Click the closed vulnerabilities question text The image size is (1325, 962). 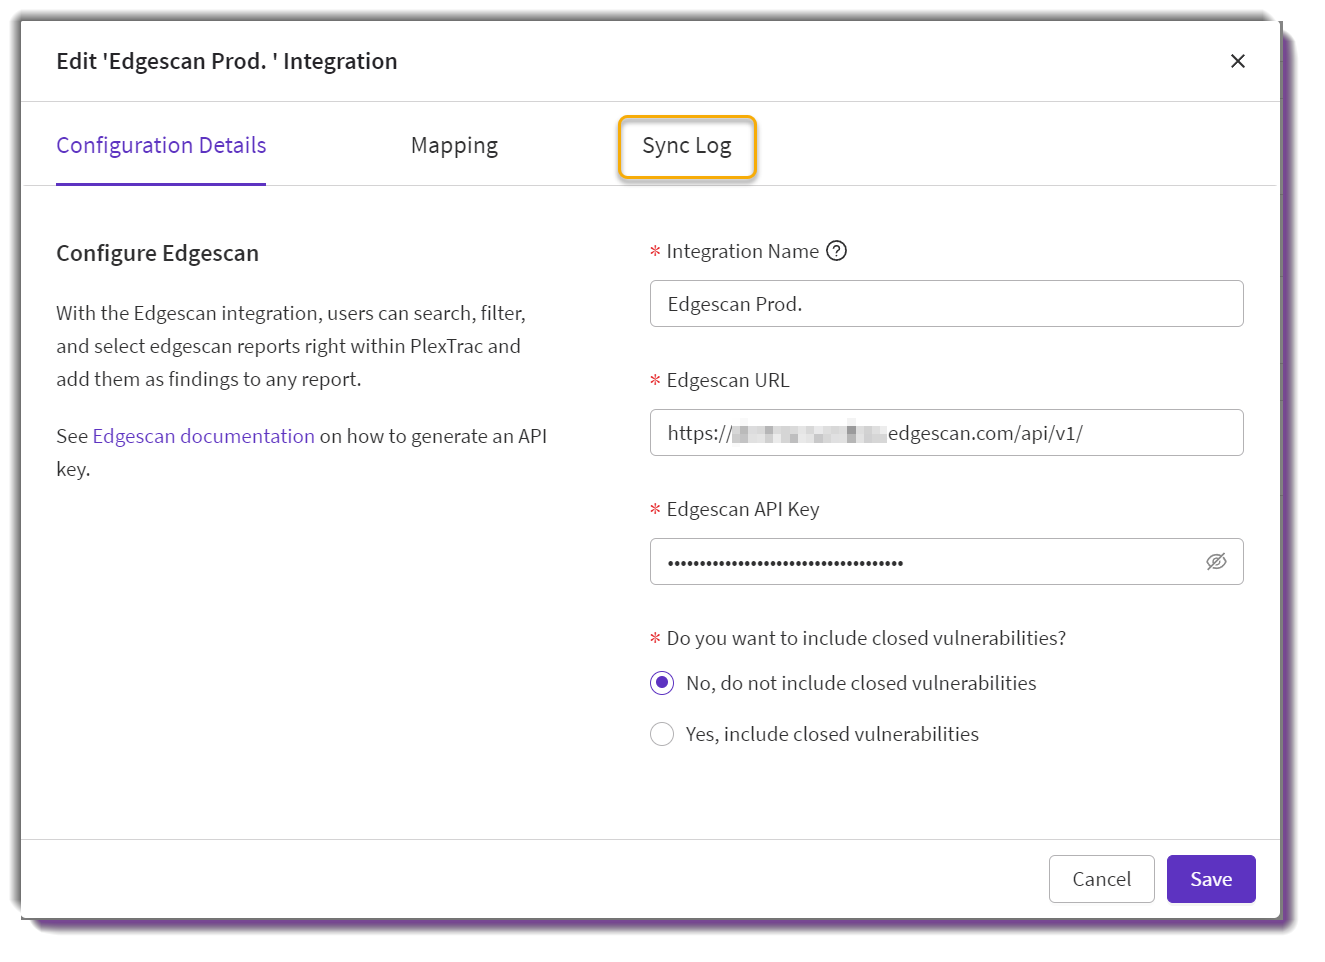pyautogui.click(x=866, y=638)
